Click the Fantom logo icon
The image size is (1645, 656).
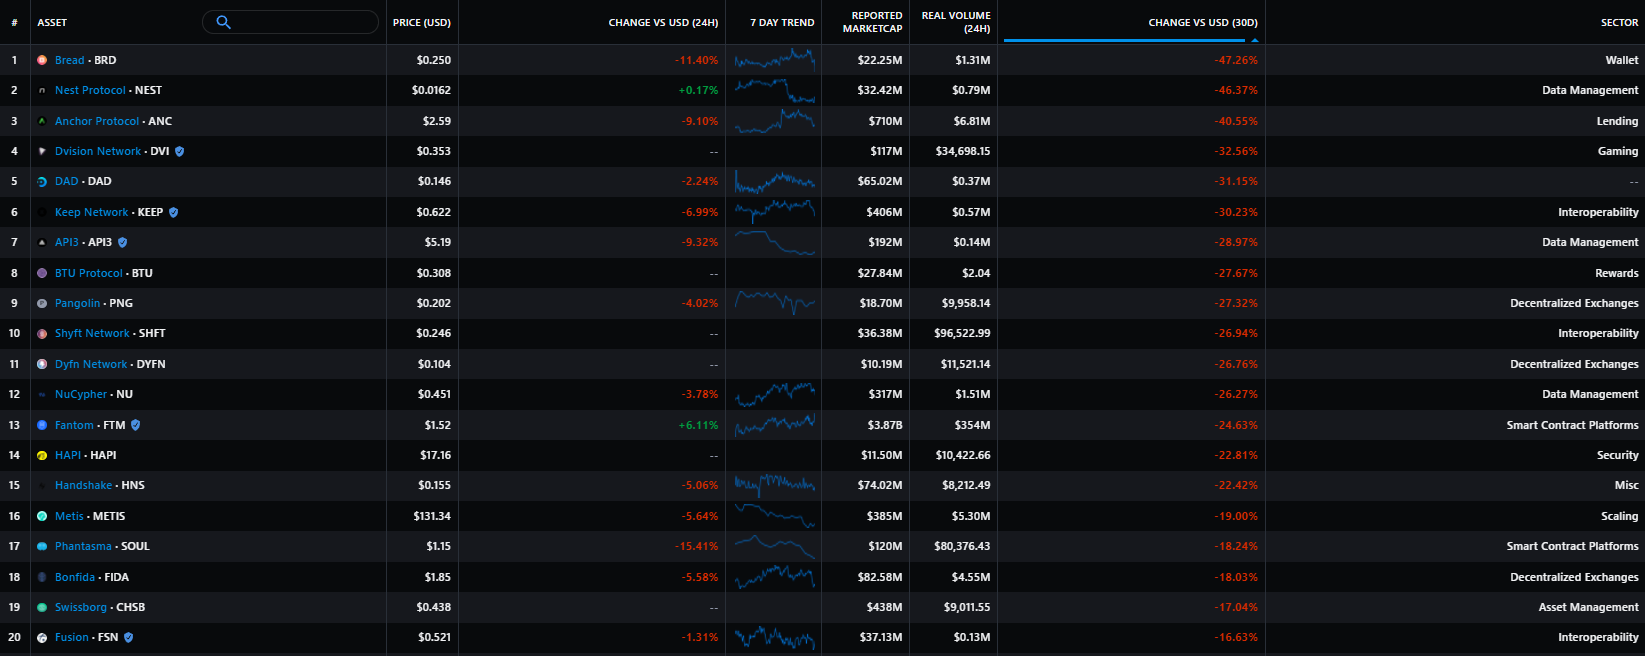pyautogui.click(x=42, y=425)
